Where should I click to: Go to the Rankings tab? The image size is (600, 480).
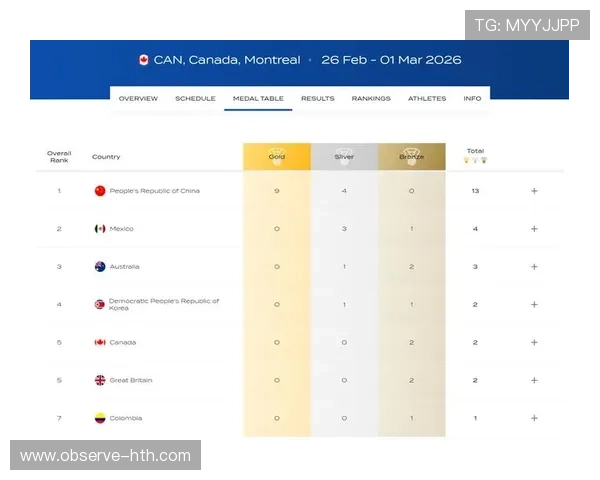371,99
